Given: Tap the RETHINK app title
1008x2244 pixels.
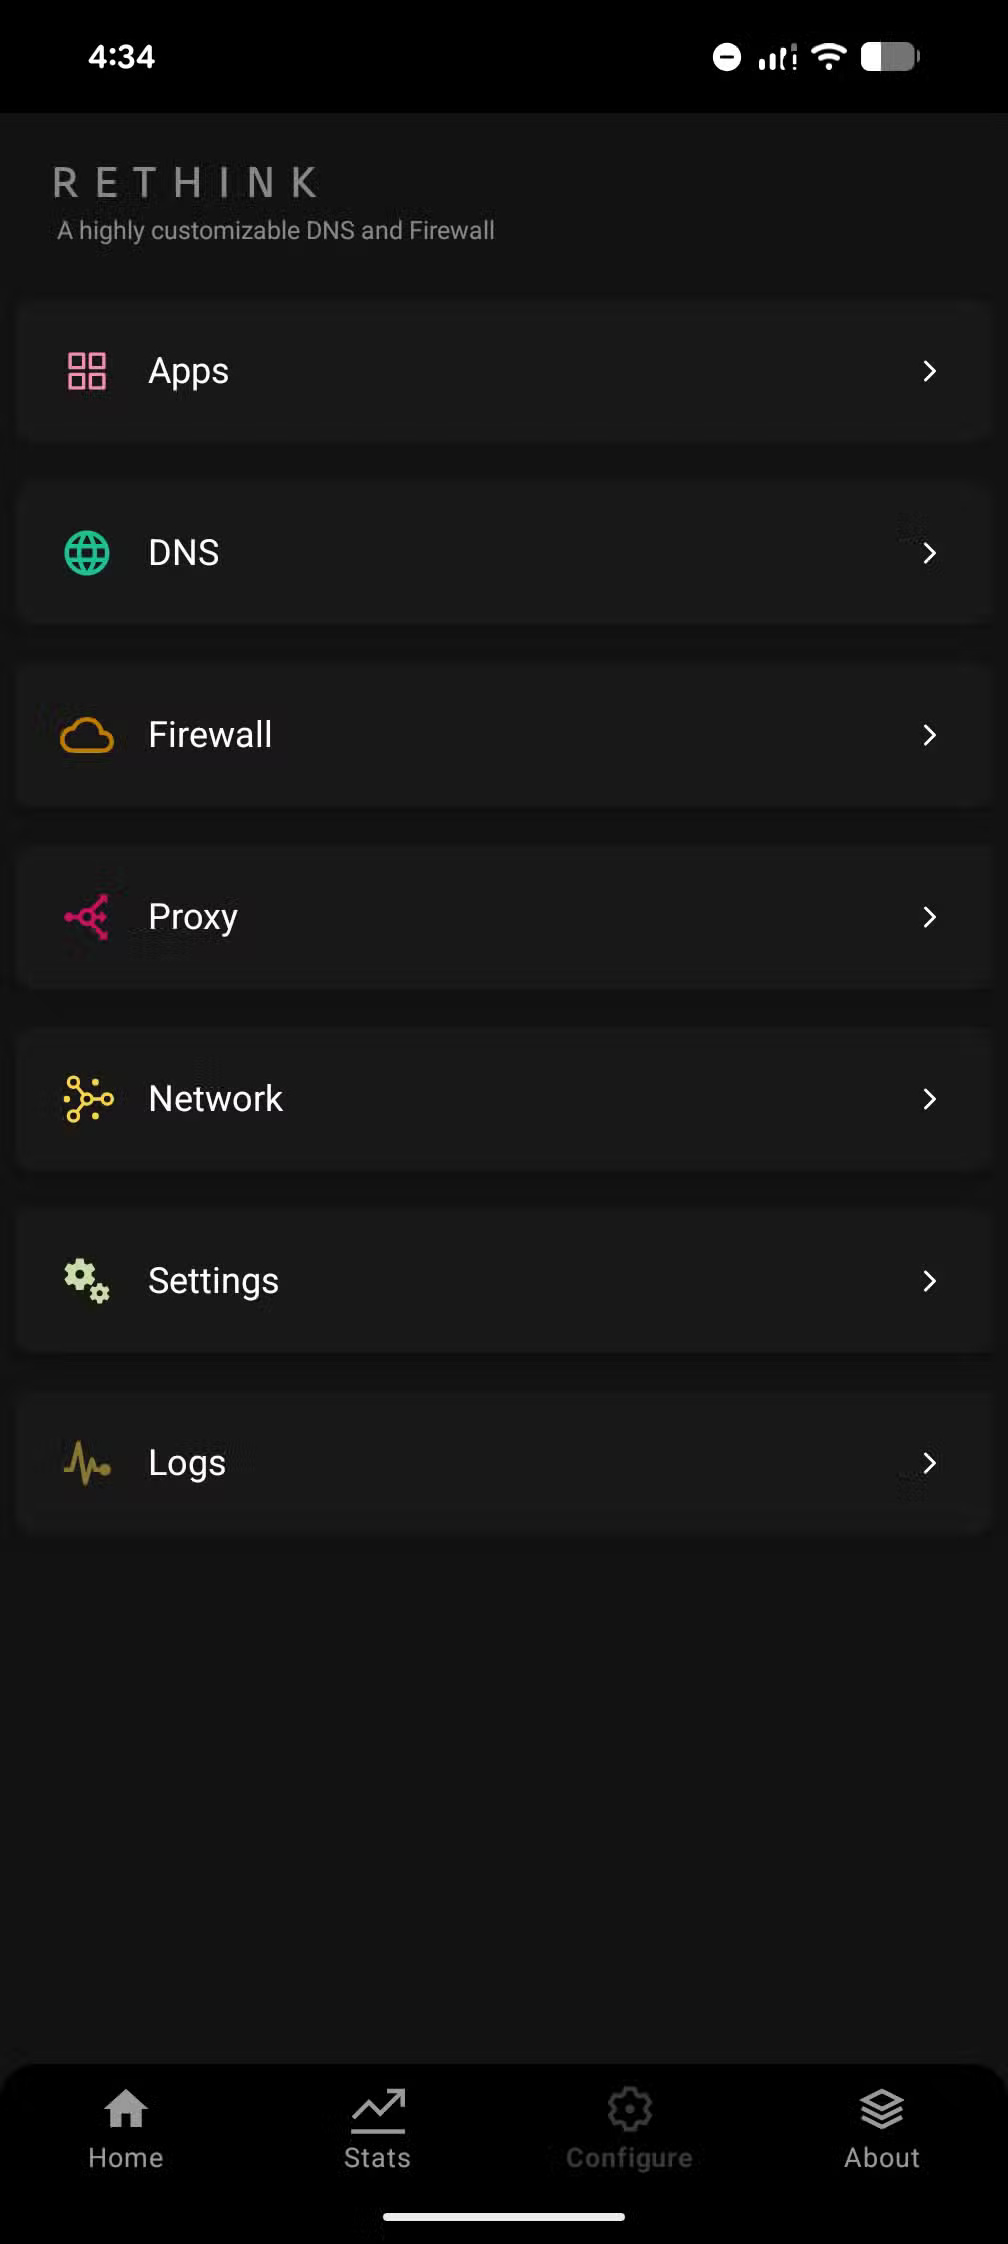Looking at the screenshot, I should pos(187,183).
